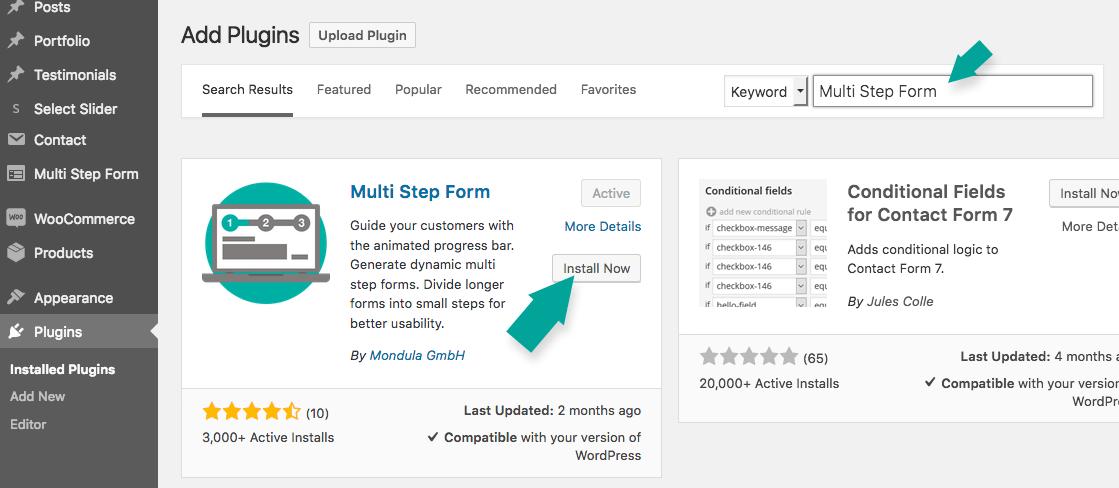Click the '(10)' rating count
This screenshot has height=488, width=1119.
coord(318,413)
